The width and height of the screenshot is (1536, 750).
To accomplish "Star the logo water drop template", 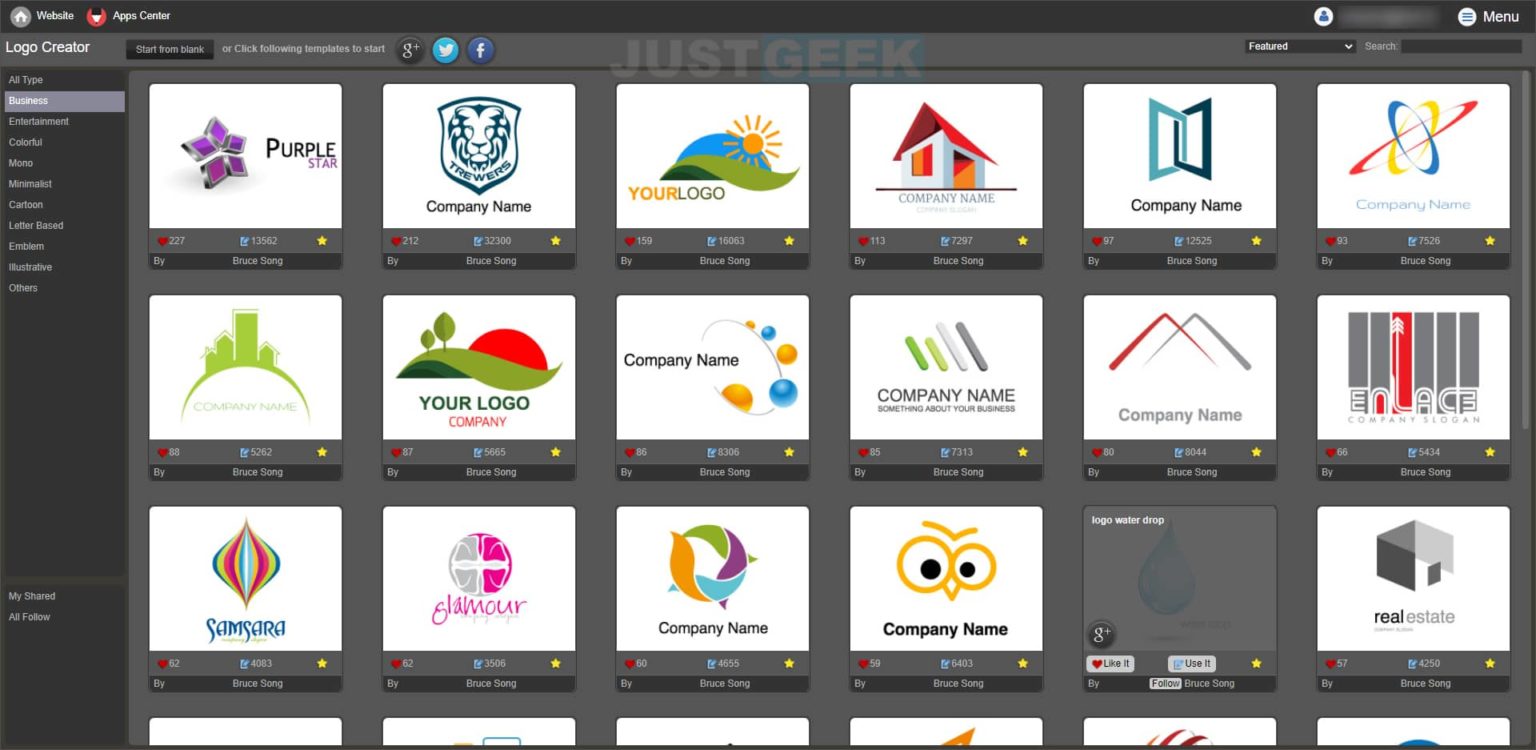I will point(1257,663).
